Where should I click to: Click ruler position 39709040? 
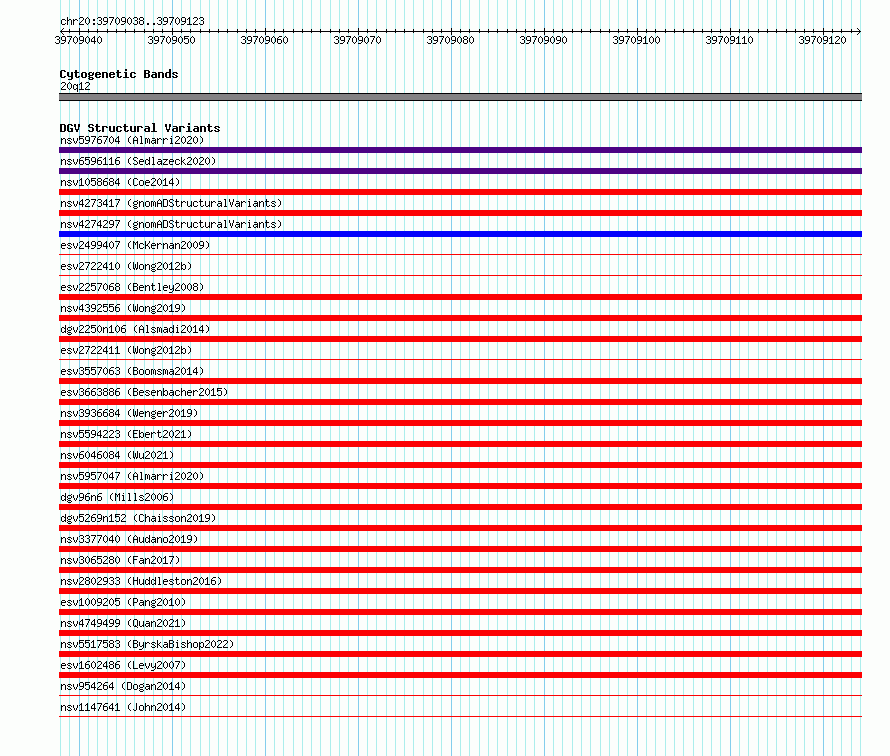tap(78, 40)
